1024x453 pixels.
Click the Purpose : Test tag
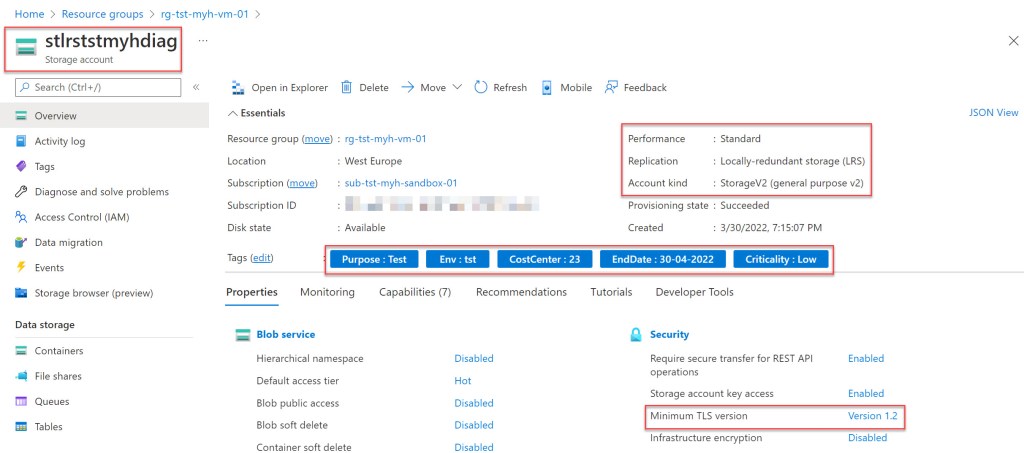point(373,260)
